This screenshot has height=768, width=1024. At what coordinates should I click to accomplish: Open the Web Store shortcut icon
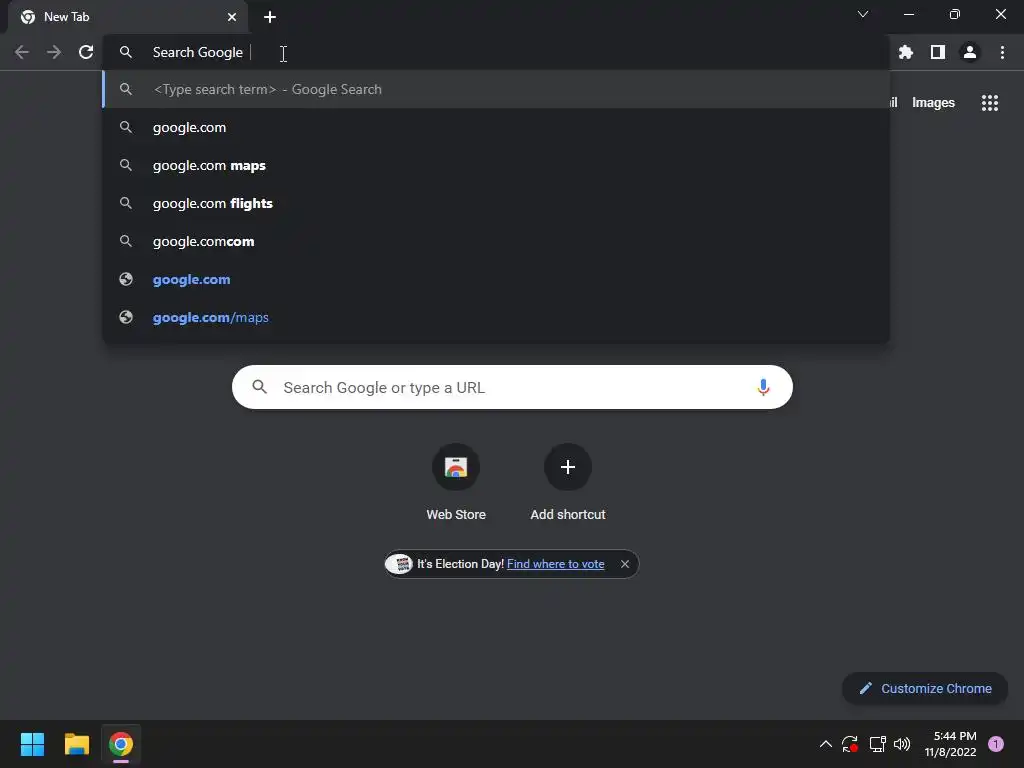click(456, 467)
